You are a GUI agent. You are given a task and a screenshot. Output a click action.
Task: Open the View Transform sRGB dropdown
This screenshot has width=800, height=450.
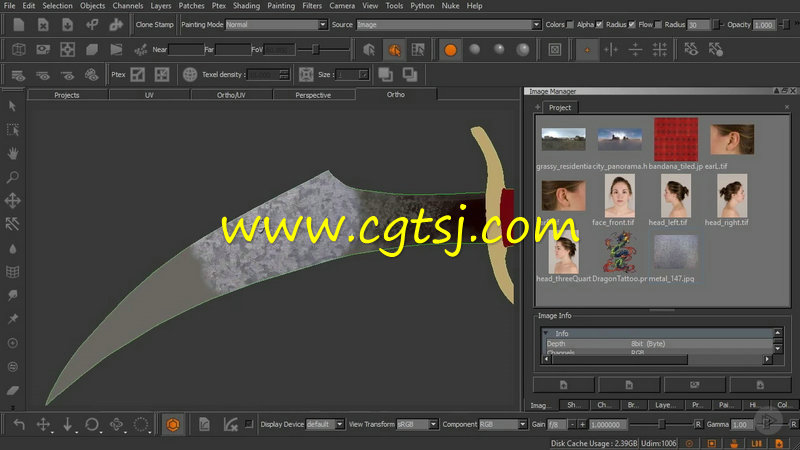(417, 424)
